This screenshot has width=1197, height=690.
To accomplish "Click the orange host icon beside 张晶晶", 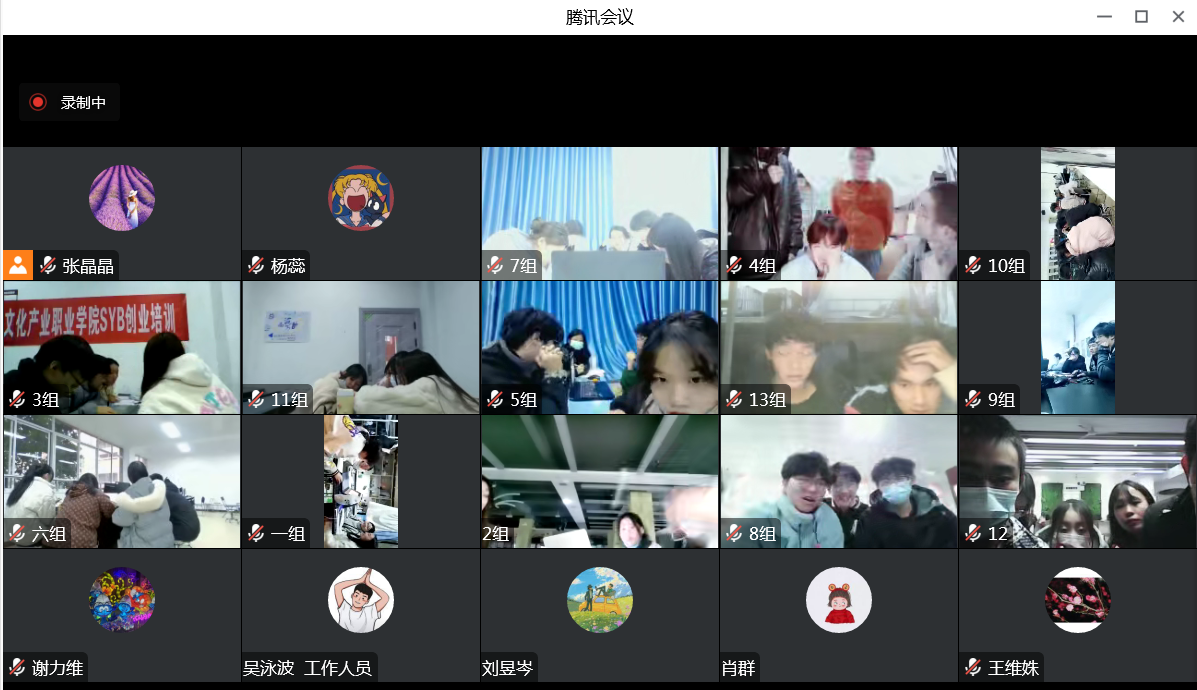I will click(x=18, y=265).
